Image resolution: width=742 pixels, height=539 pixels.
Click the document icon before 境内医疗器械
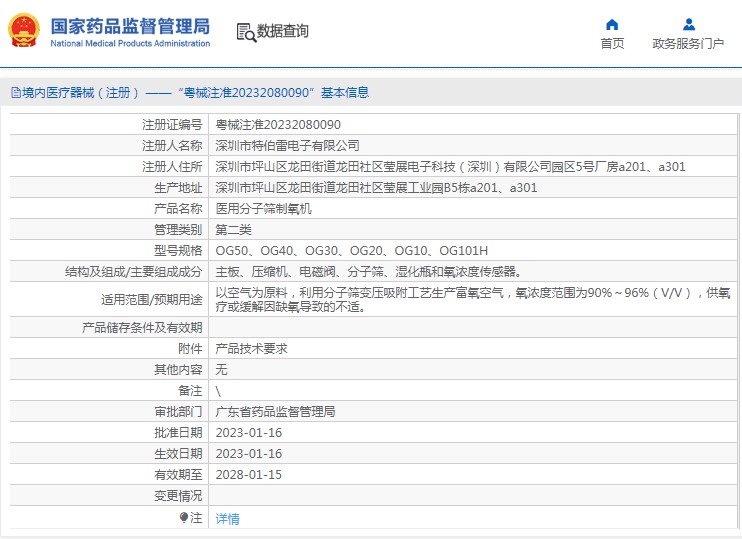[16, 93]
